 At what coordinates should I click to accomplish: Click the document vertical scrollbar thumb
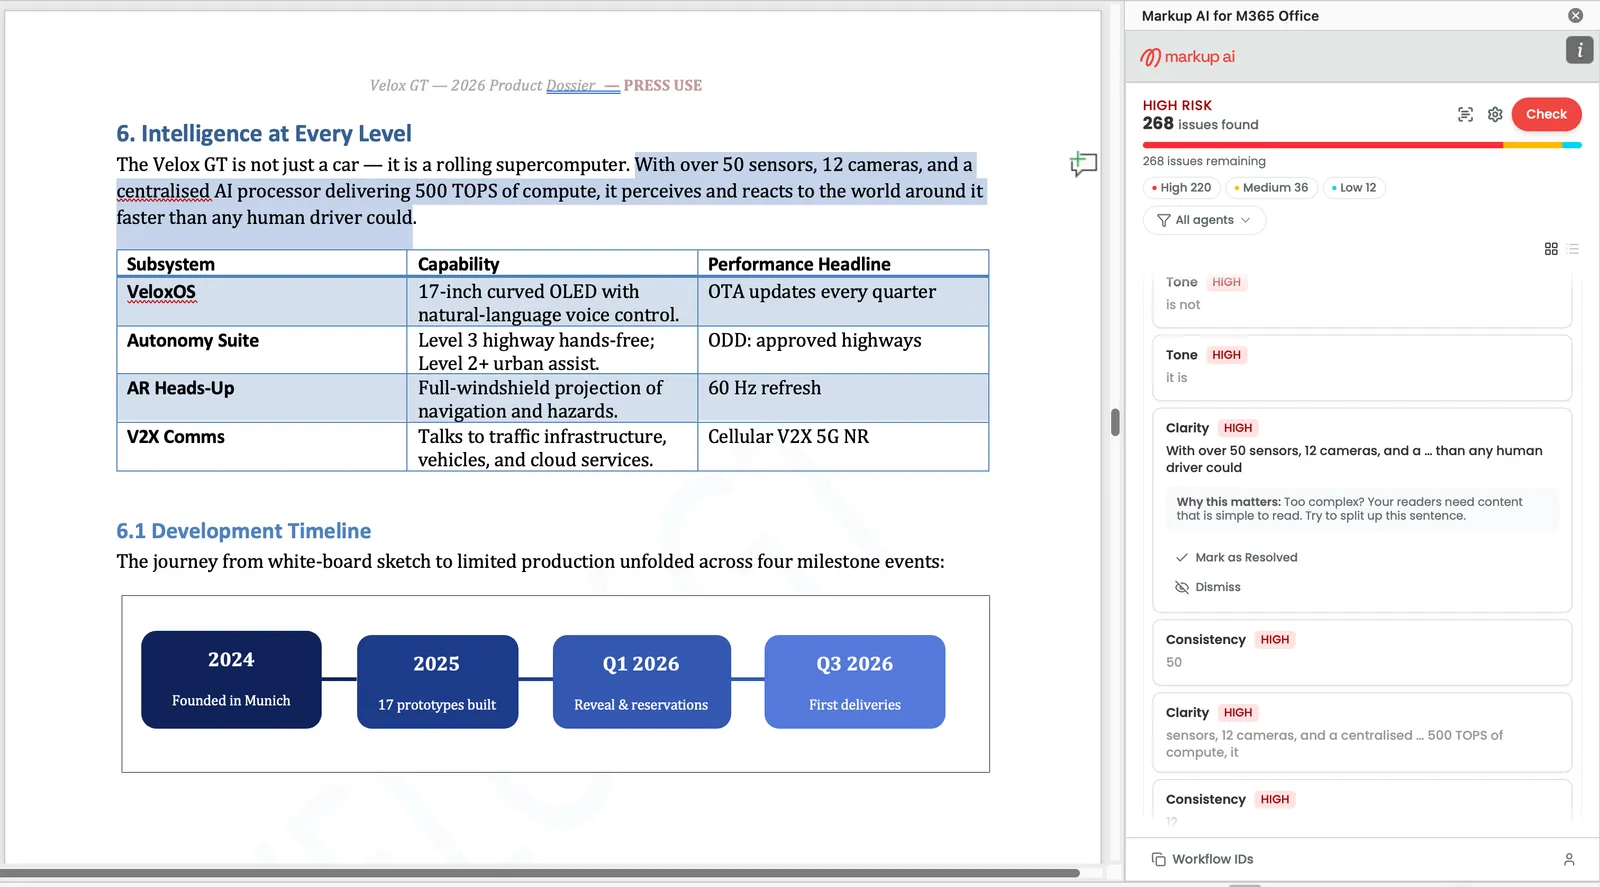(1115, 422)
